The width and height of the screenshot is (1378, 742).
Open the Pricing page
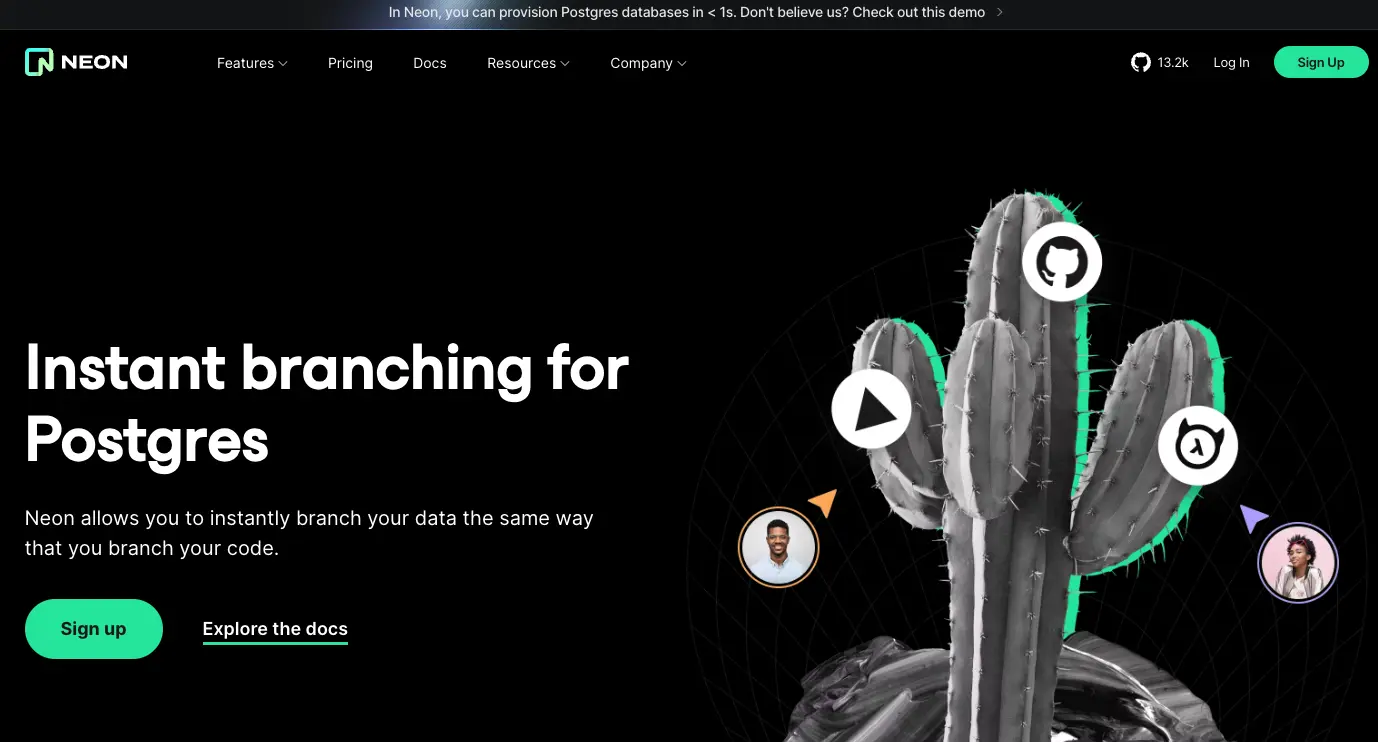(x=350, y=63)
